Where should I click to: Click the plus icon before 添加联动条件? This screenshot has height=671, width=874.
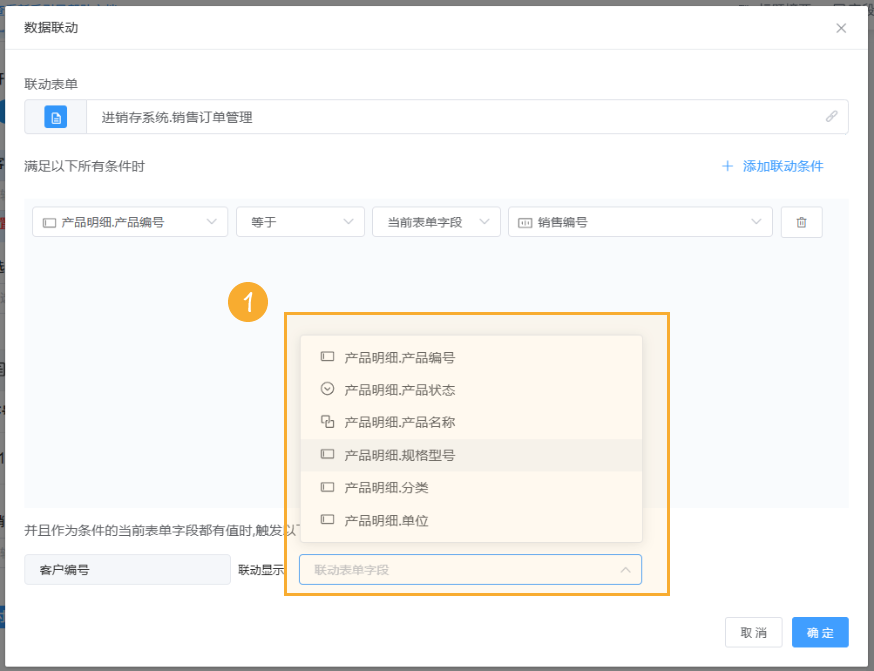pos(726,167)
